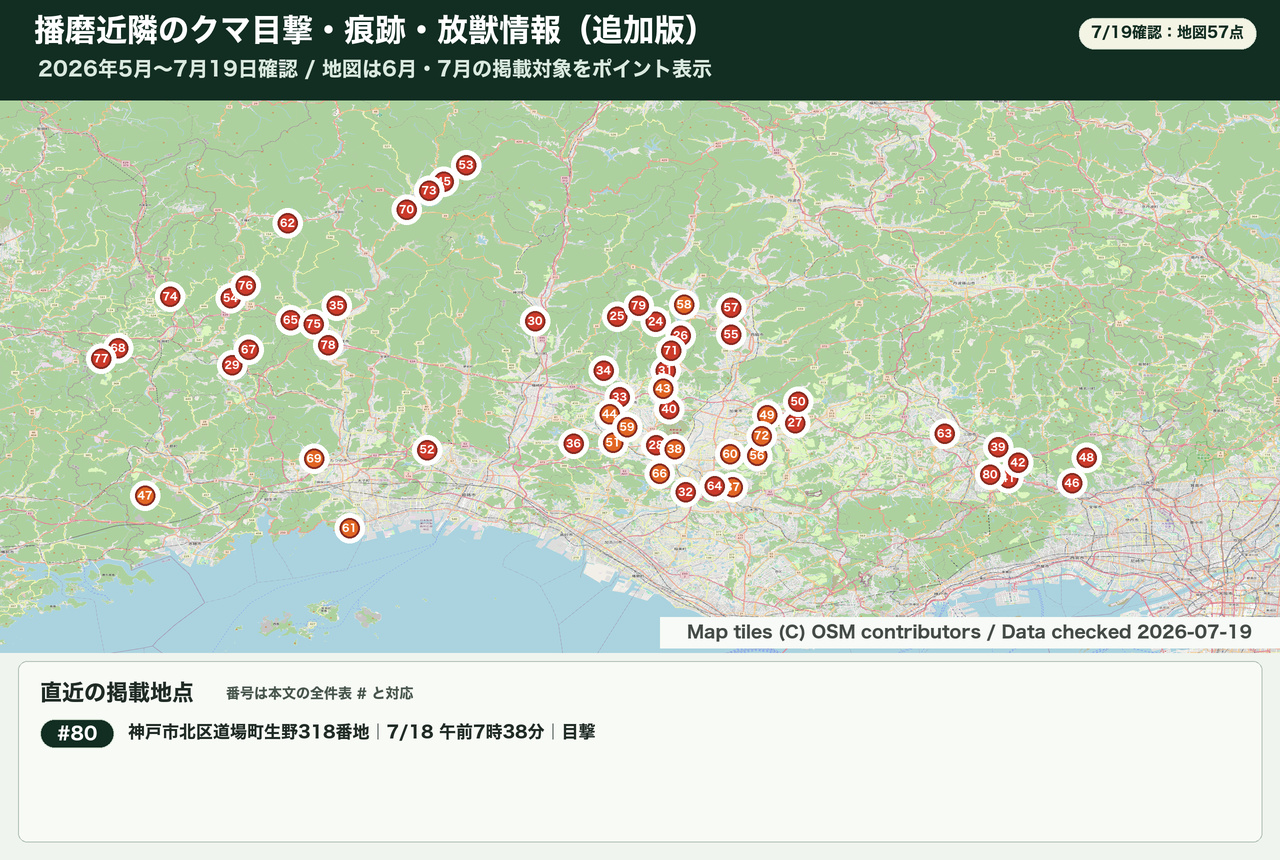Viewport: 1280px width, 860px height.
Task: Click the orange marker 38
Action: tap(675, 450)
